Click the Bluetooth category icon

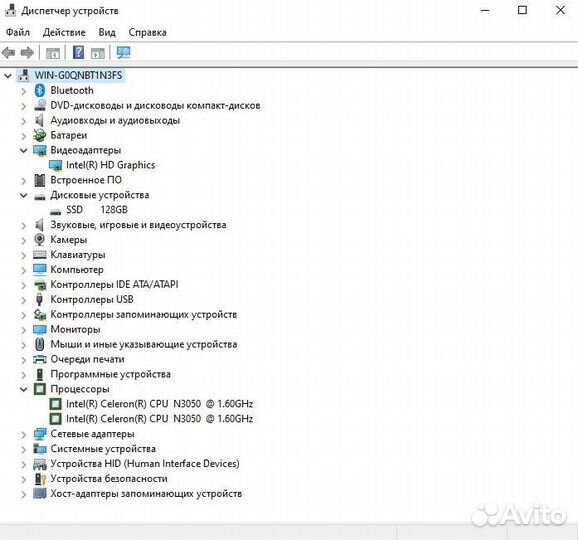coord(39,90)
